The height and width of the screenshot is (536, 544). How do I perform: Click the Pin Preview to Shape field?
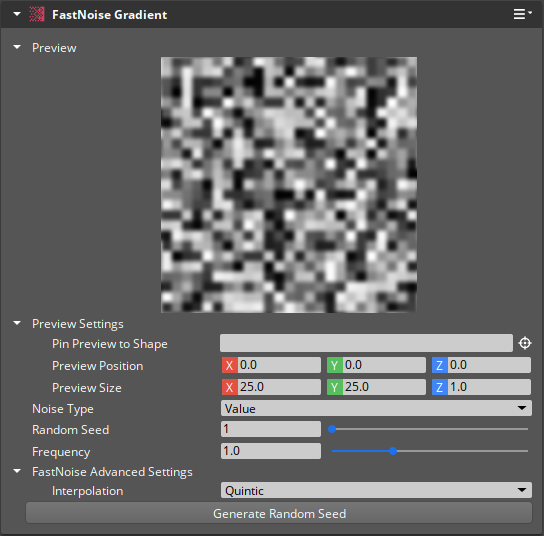pos(366,343)
